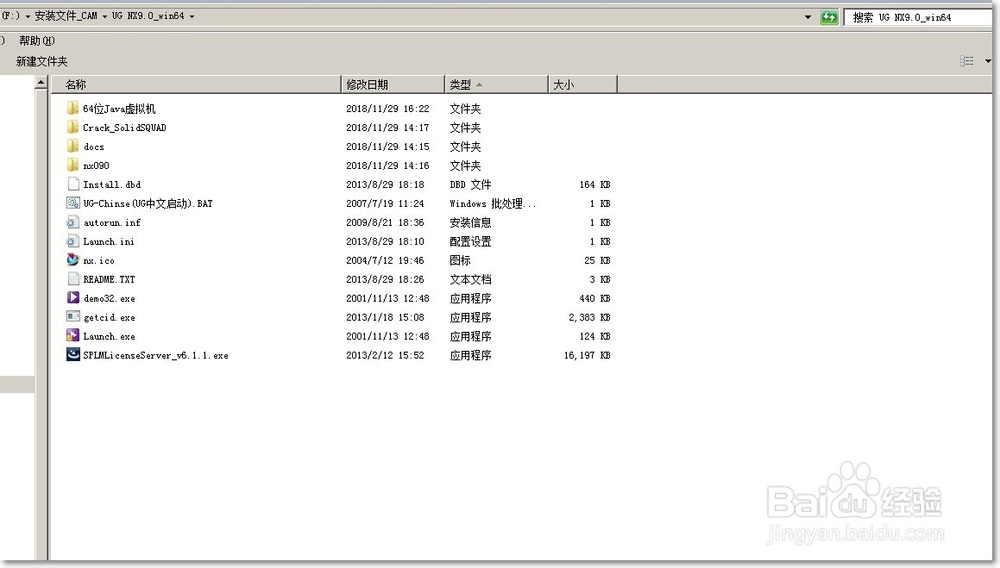Click the size value 440 KB
1000x568 pixels.
click(594, 298)
